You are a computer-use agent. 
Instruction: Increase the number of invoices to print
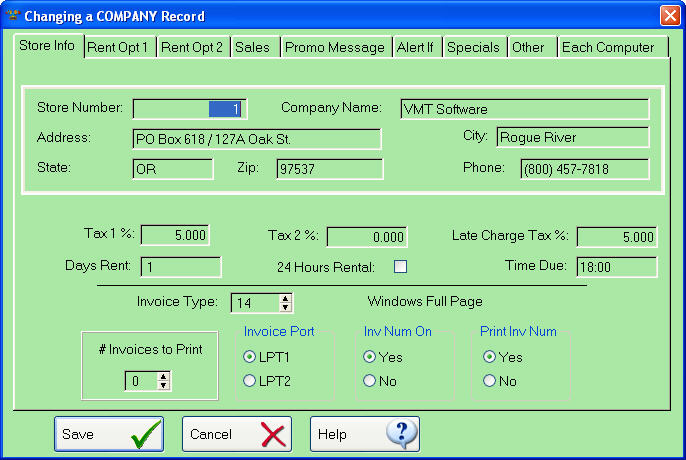164,376
